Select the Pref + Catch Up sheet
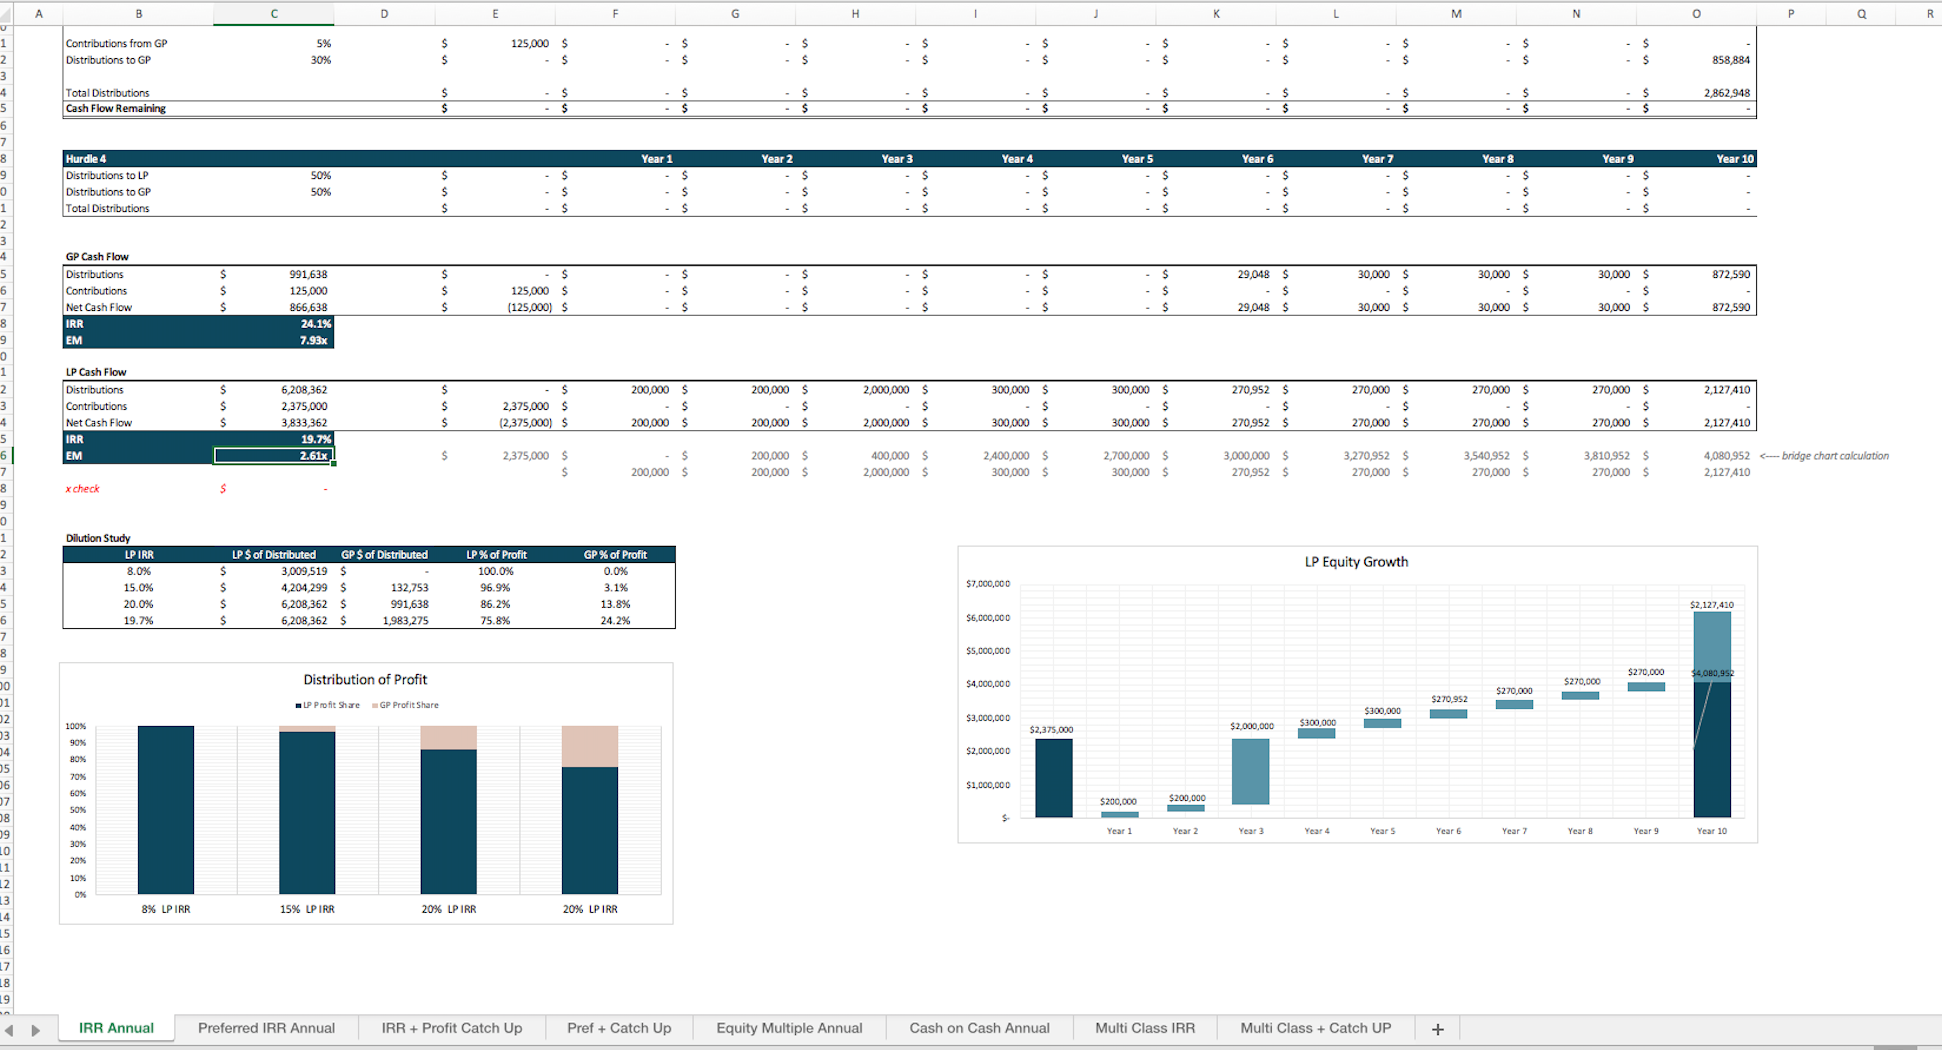This screenshot has width=1942, height=1050. [x=619, y=1028]
